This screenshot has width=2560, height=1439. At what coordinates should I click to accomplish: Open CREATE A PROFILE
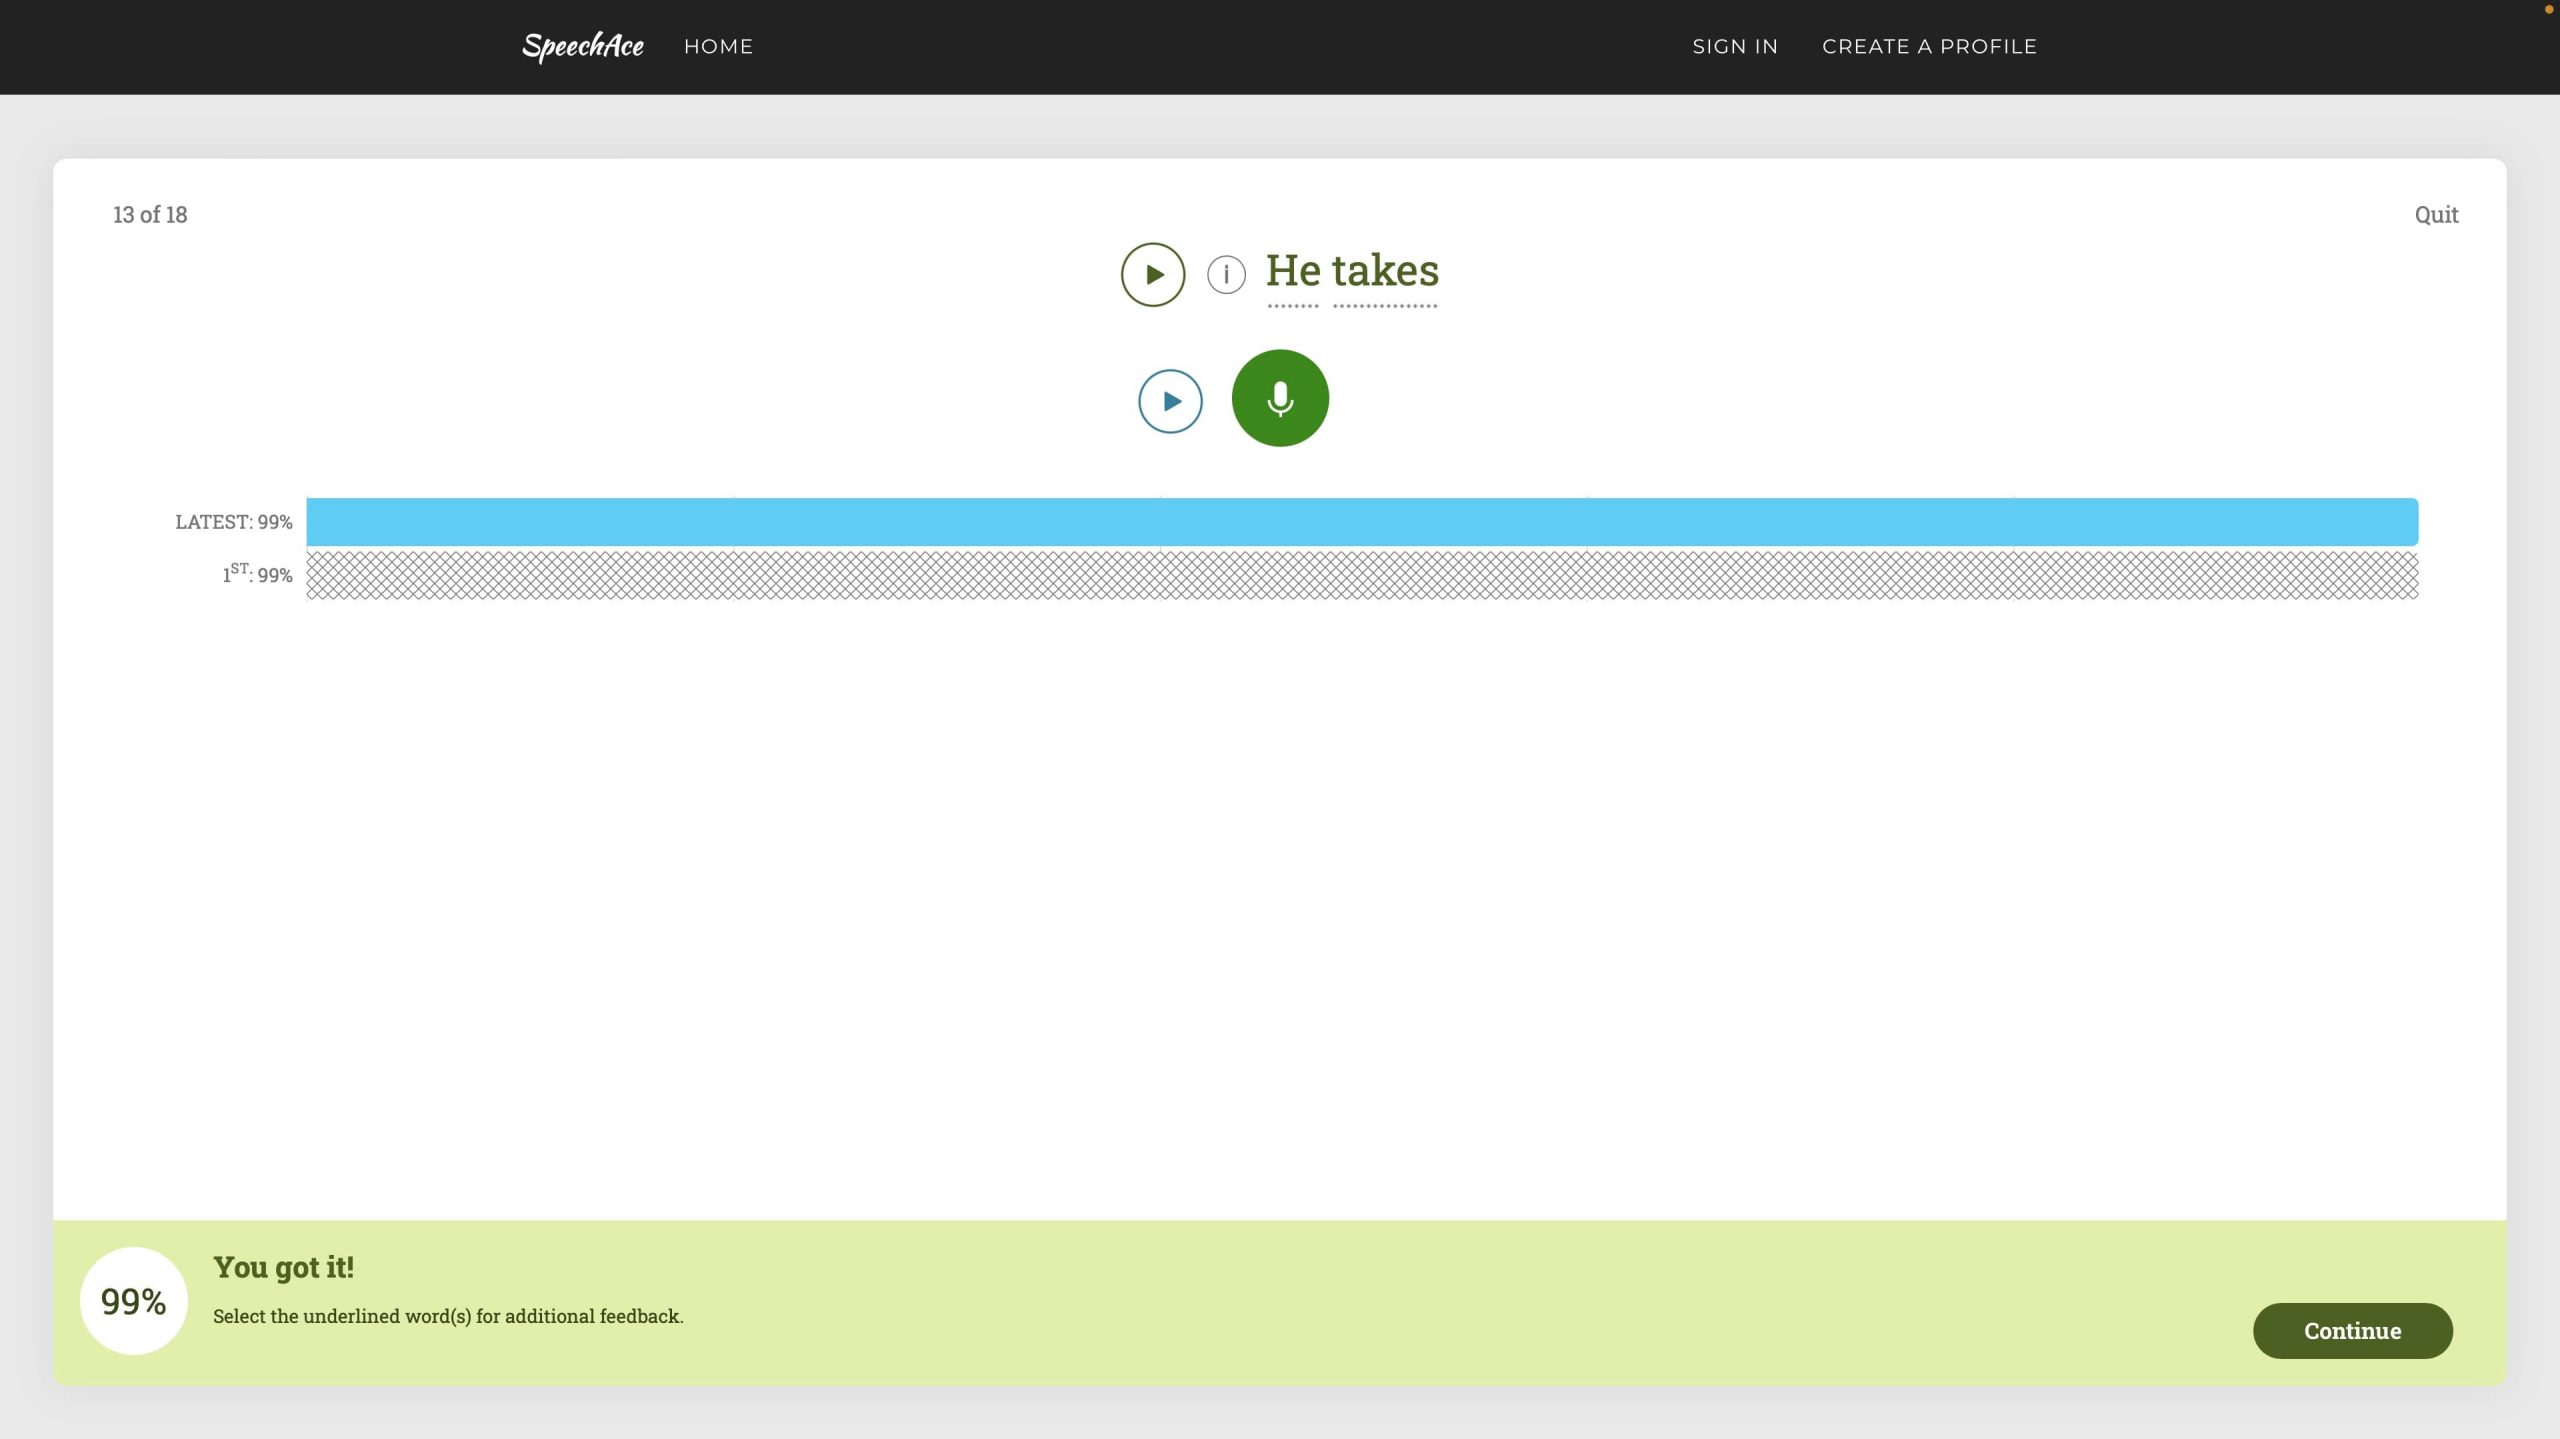tap(1929, 46)
